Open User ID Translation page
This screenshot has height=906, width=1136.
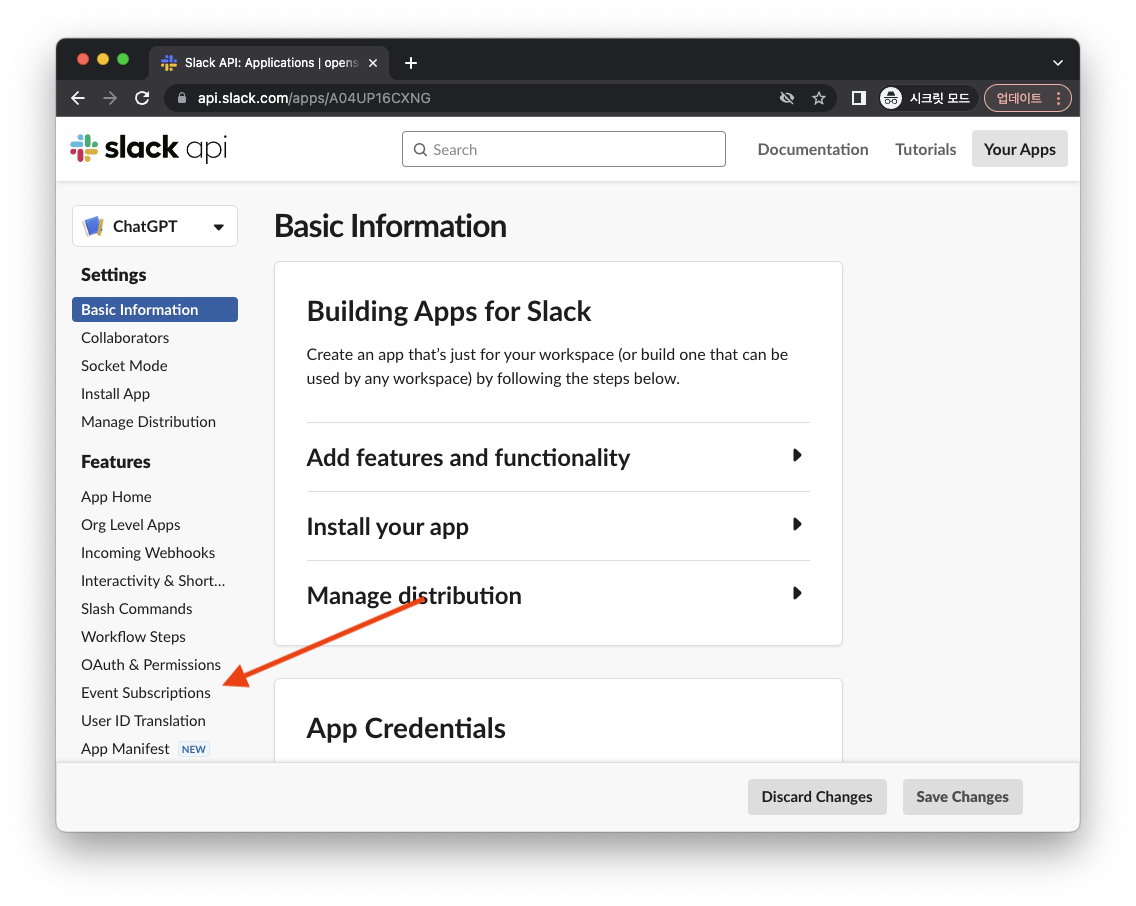[x=143, y=721]
